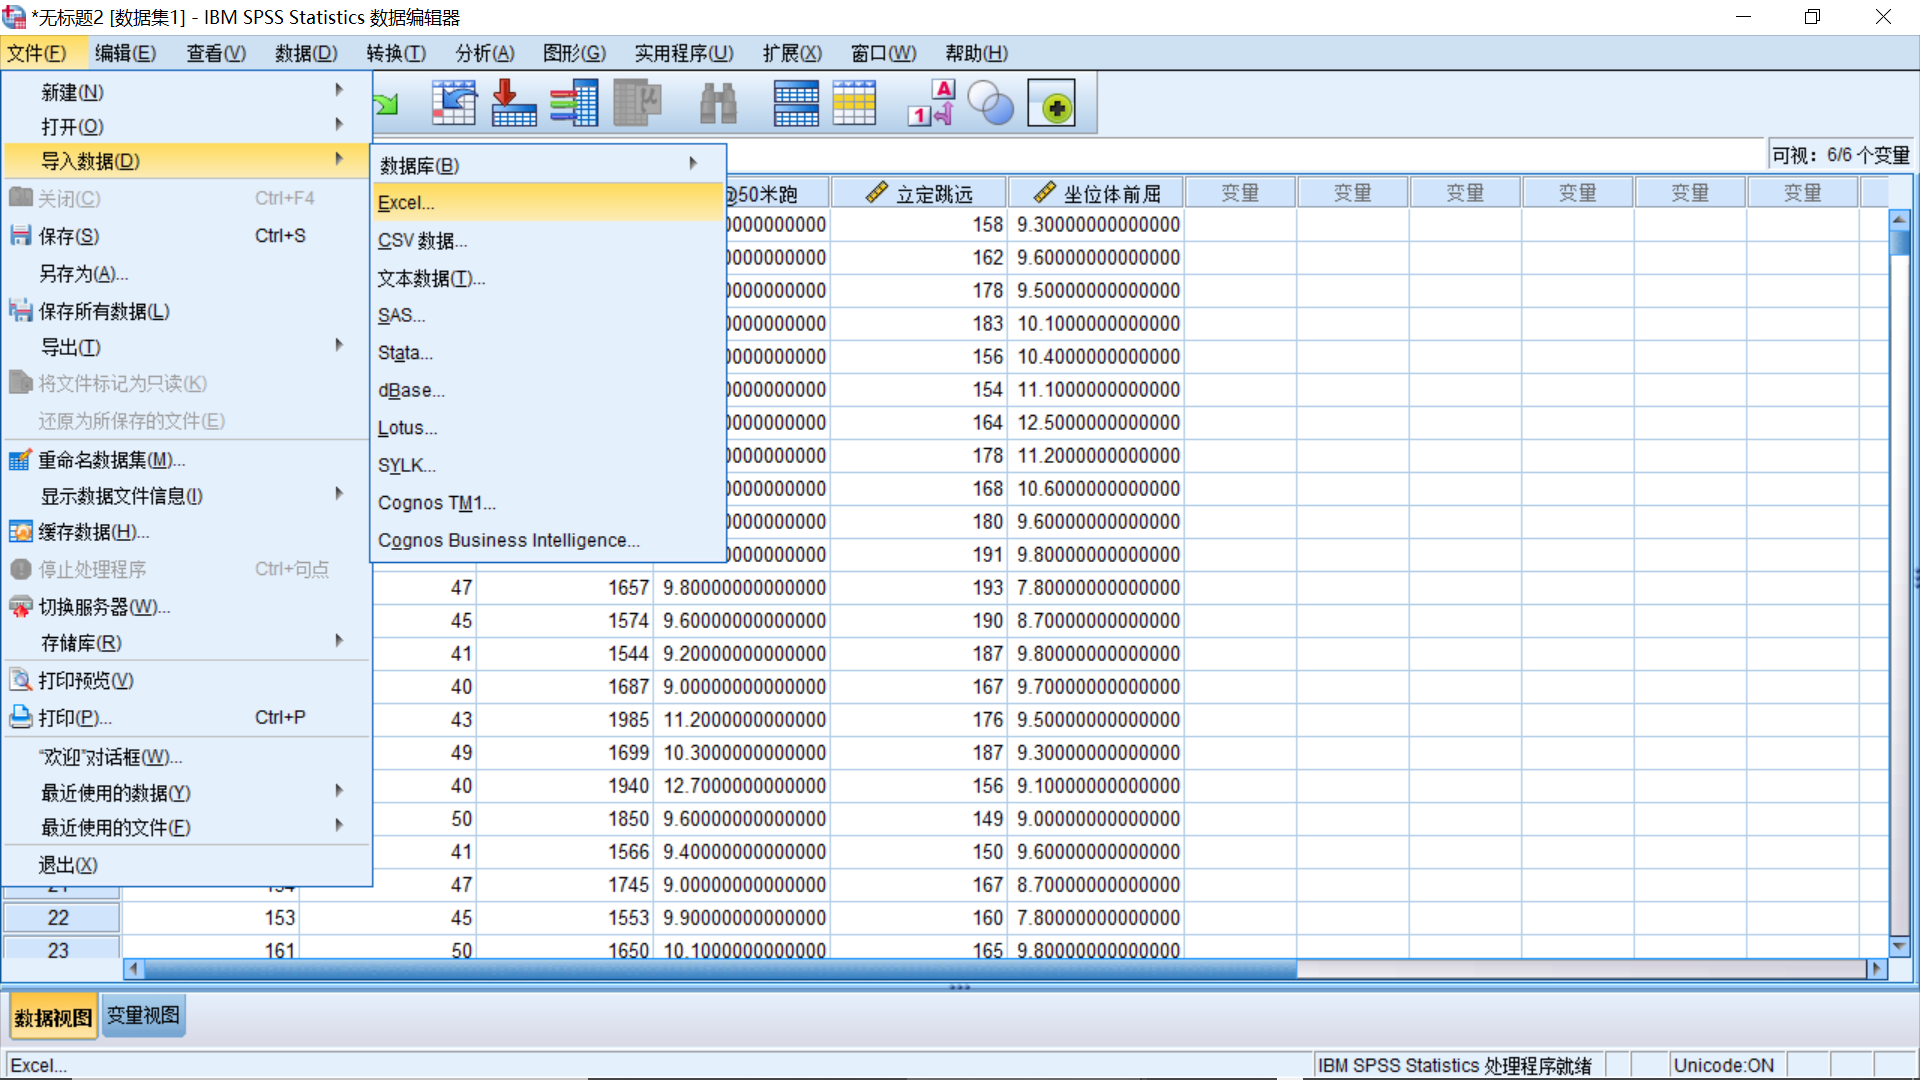Click the Go to Variable toolbar icon
Viewport: 1920px width, 1080px height.
pyautogui.click(x=514, y=103)
